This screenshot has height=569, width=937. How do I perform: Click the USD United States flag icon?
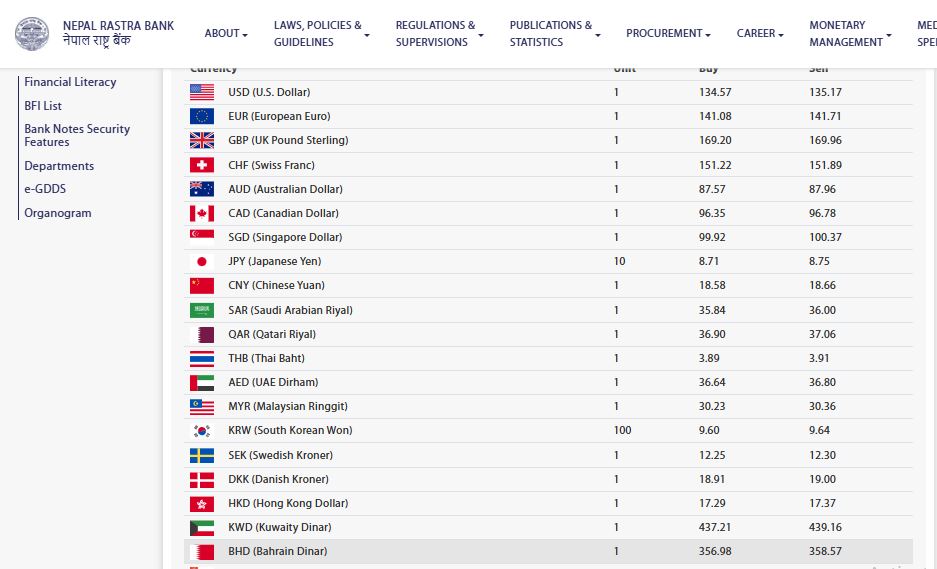click(201, 92)
